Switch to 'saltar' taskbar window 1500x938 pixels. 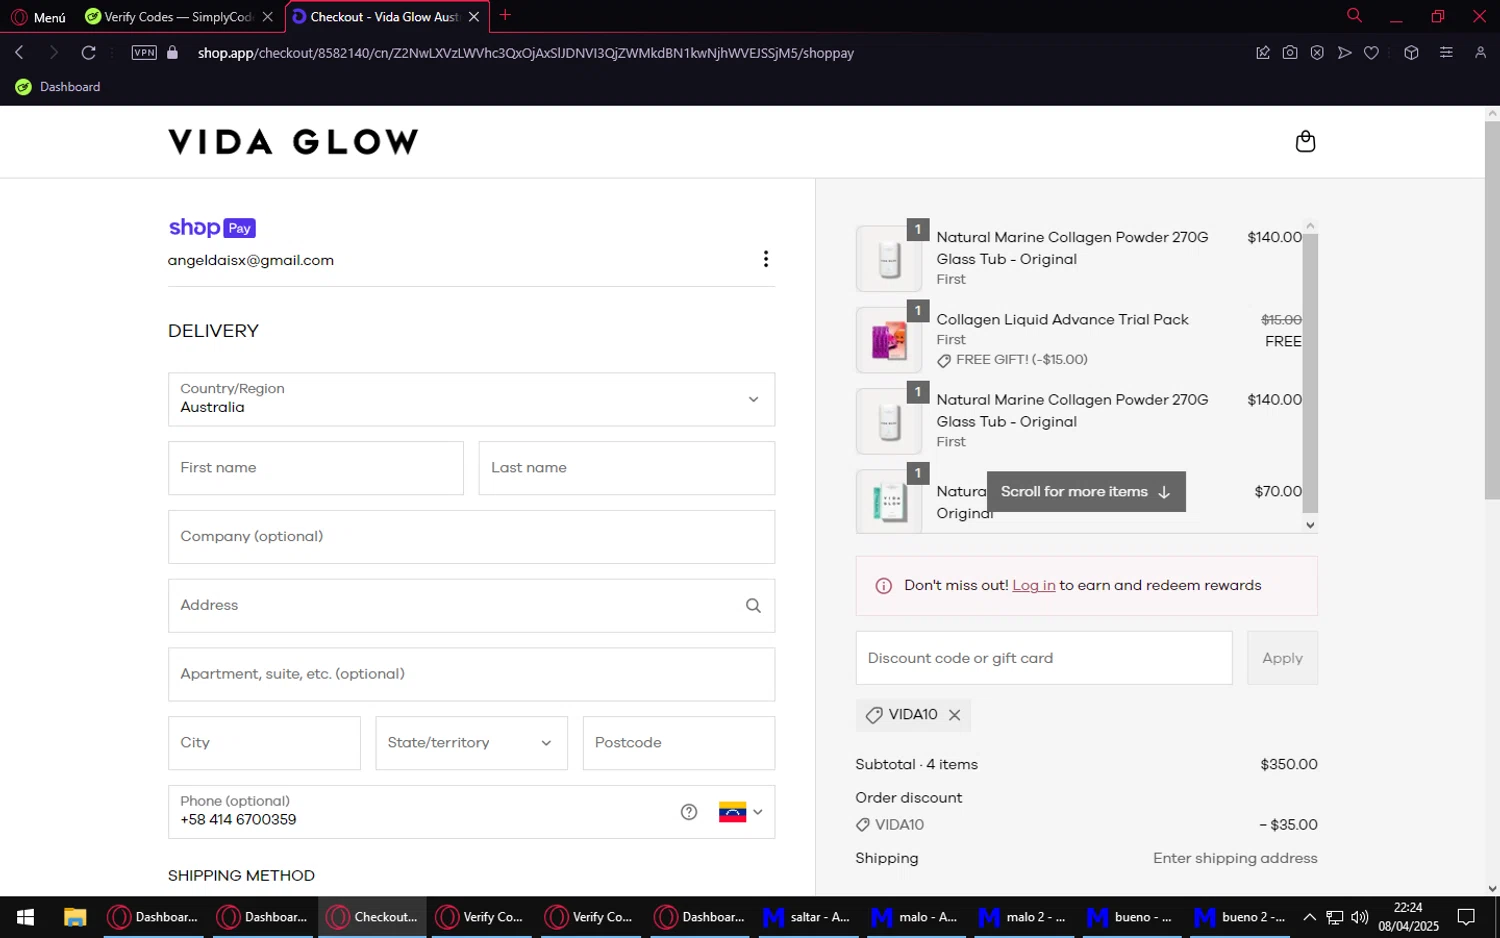pyautogui.click(x=807, y=917)
